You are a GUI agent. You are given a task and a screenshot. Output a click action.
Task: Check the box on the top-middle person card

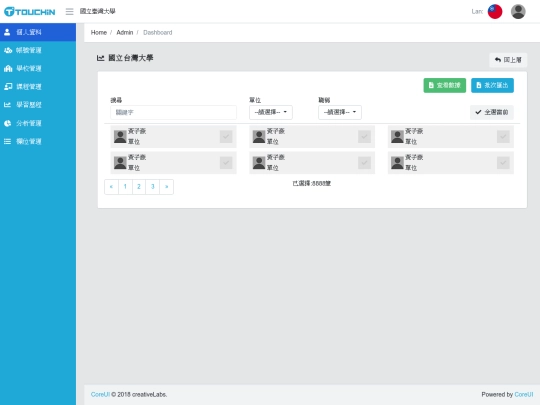[364, 137]
